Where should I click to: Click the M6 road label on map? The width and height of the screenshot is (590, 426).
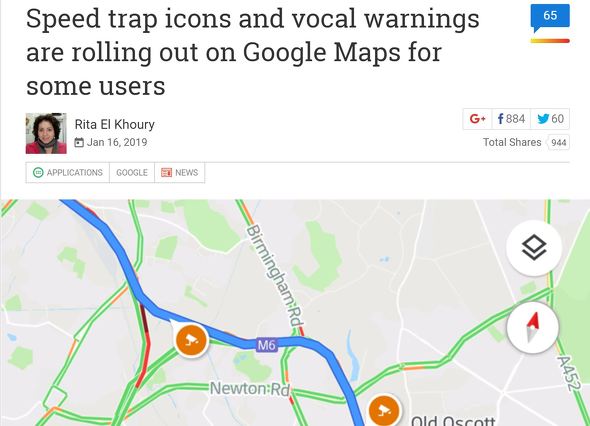[x=267, y=345]
